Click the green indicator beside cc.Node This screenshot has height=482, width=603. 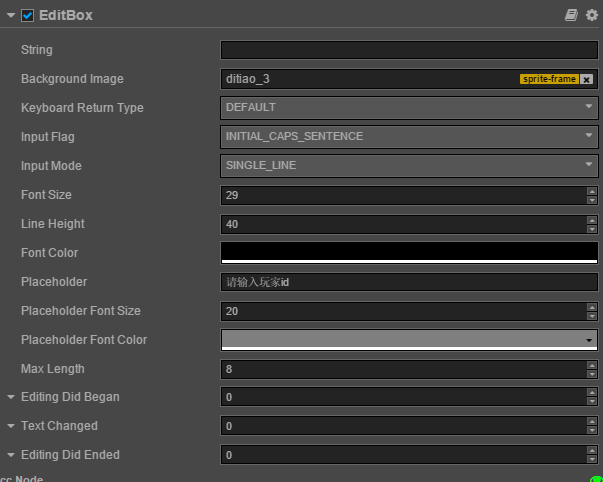tap(596, 479)
